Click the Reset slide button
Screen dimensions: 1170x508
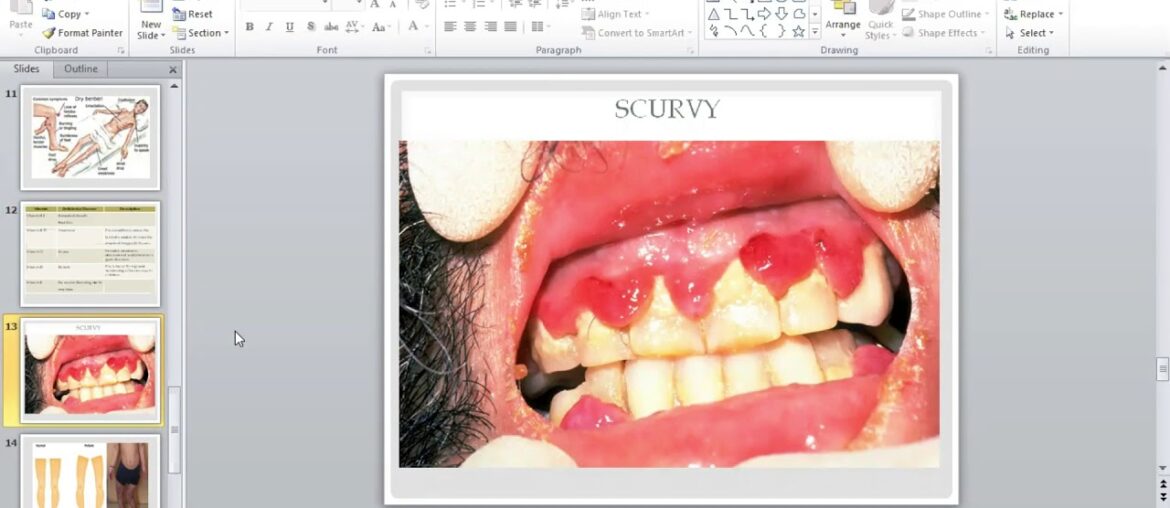point(193,15)
